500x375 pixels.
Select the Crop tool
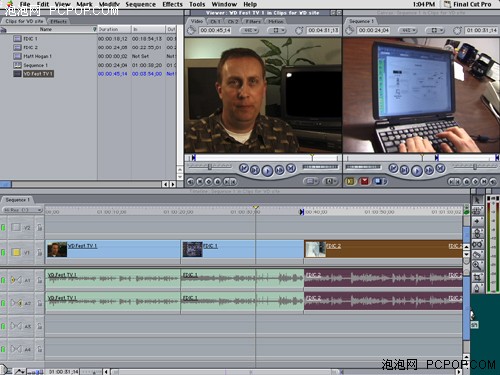click(x=477, y=277)
